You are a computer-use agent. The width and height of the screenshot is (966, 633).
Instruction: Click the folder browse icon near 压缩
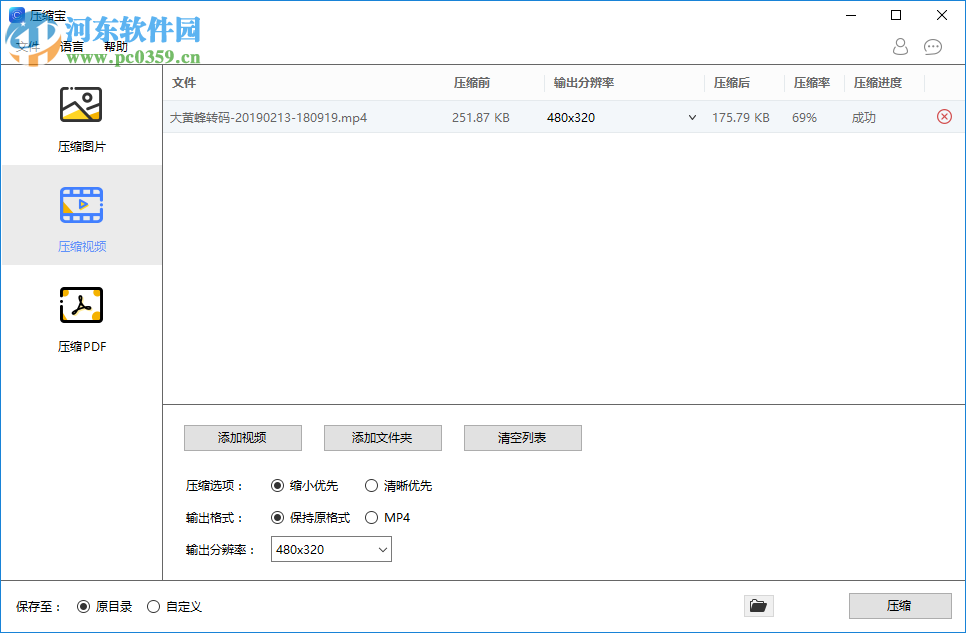tap(758, 606)
